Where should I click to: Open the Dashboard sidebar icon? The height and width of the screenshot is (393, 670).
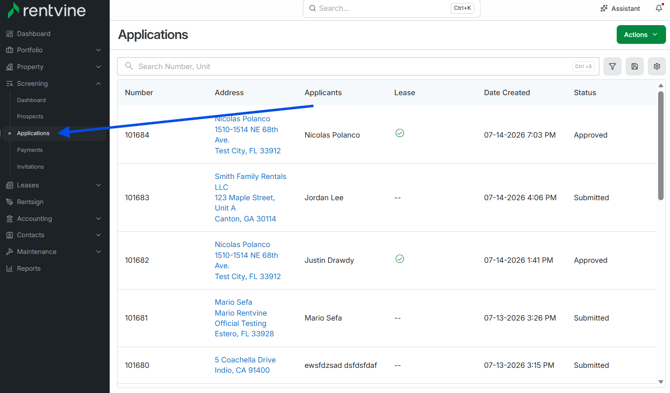point(9,34)
